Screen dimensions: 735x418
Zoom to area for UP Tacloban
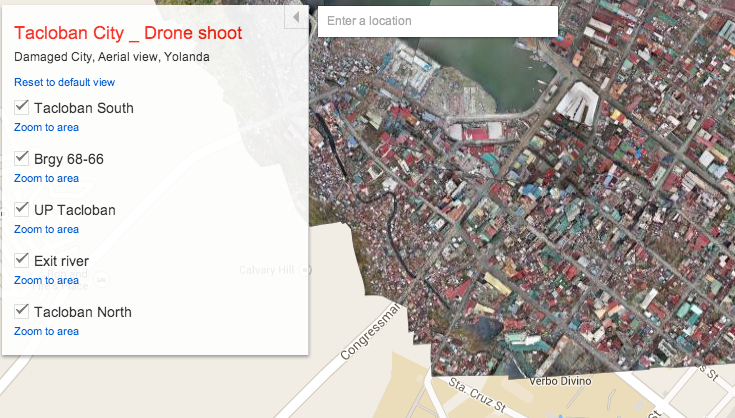coord(46,229)
